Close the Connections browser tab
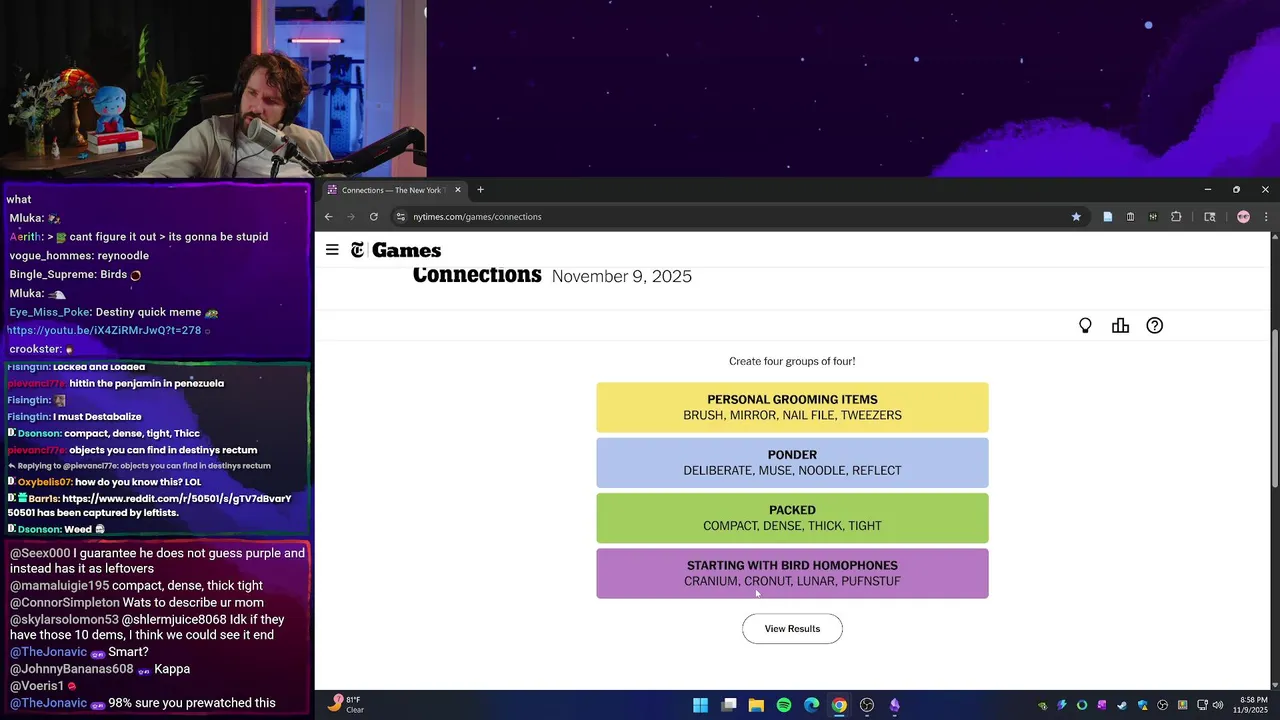1280x720 pixels. click(x=458, y=190)
